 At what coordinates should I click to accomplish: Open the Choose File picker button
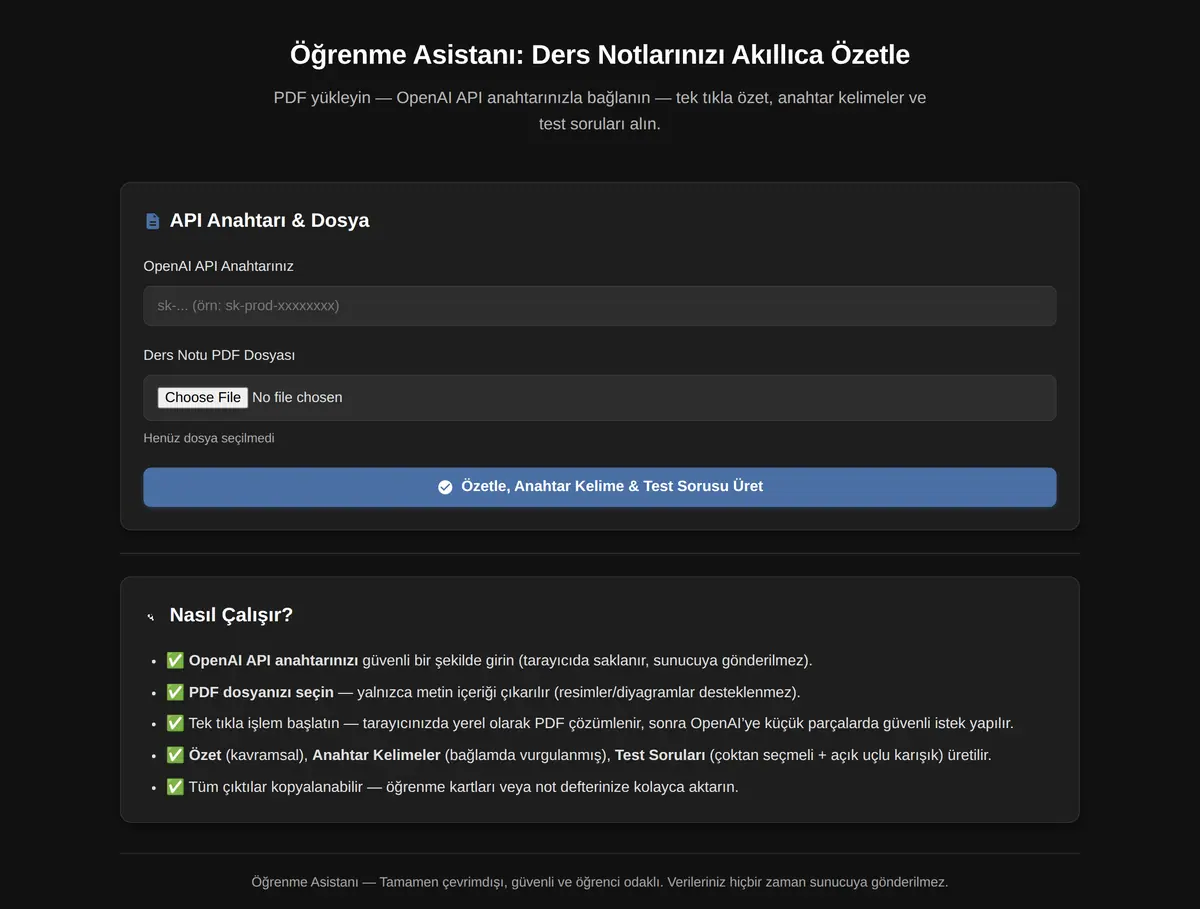pos(202,397)
